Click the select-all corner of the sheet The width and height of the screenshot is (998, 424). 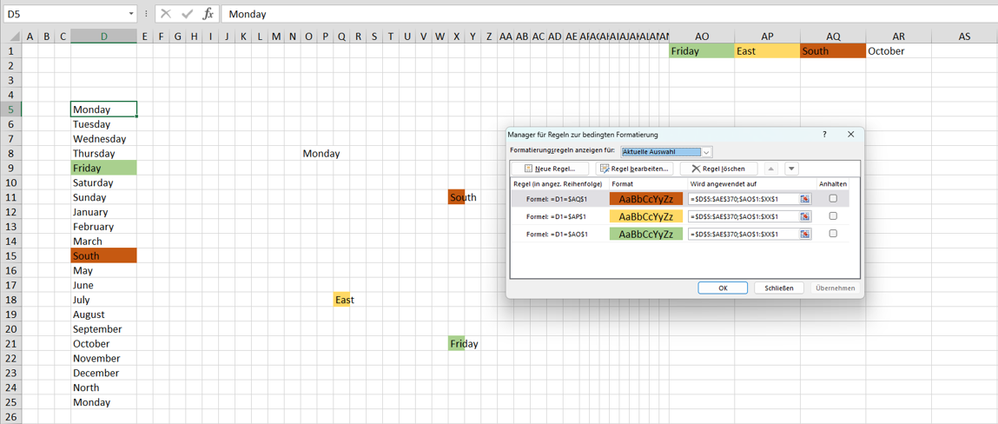(x=11, y=37)
